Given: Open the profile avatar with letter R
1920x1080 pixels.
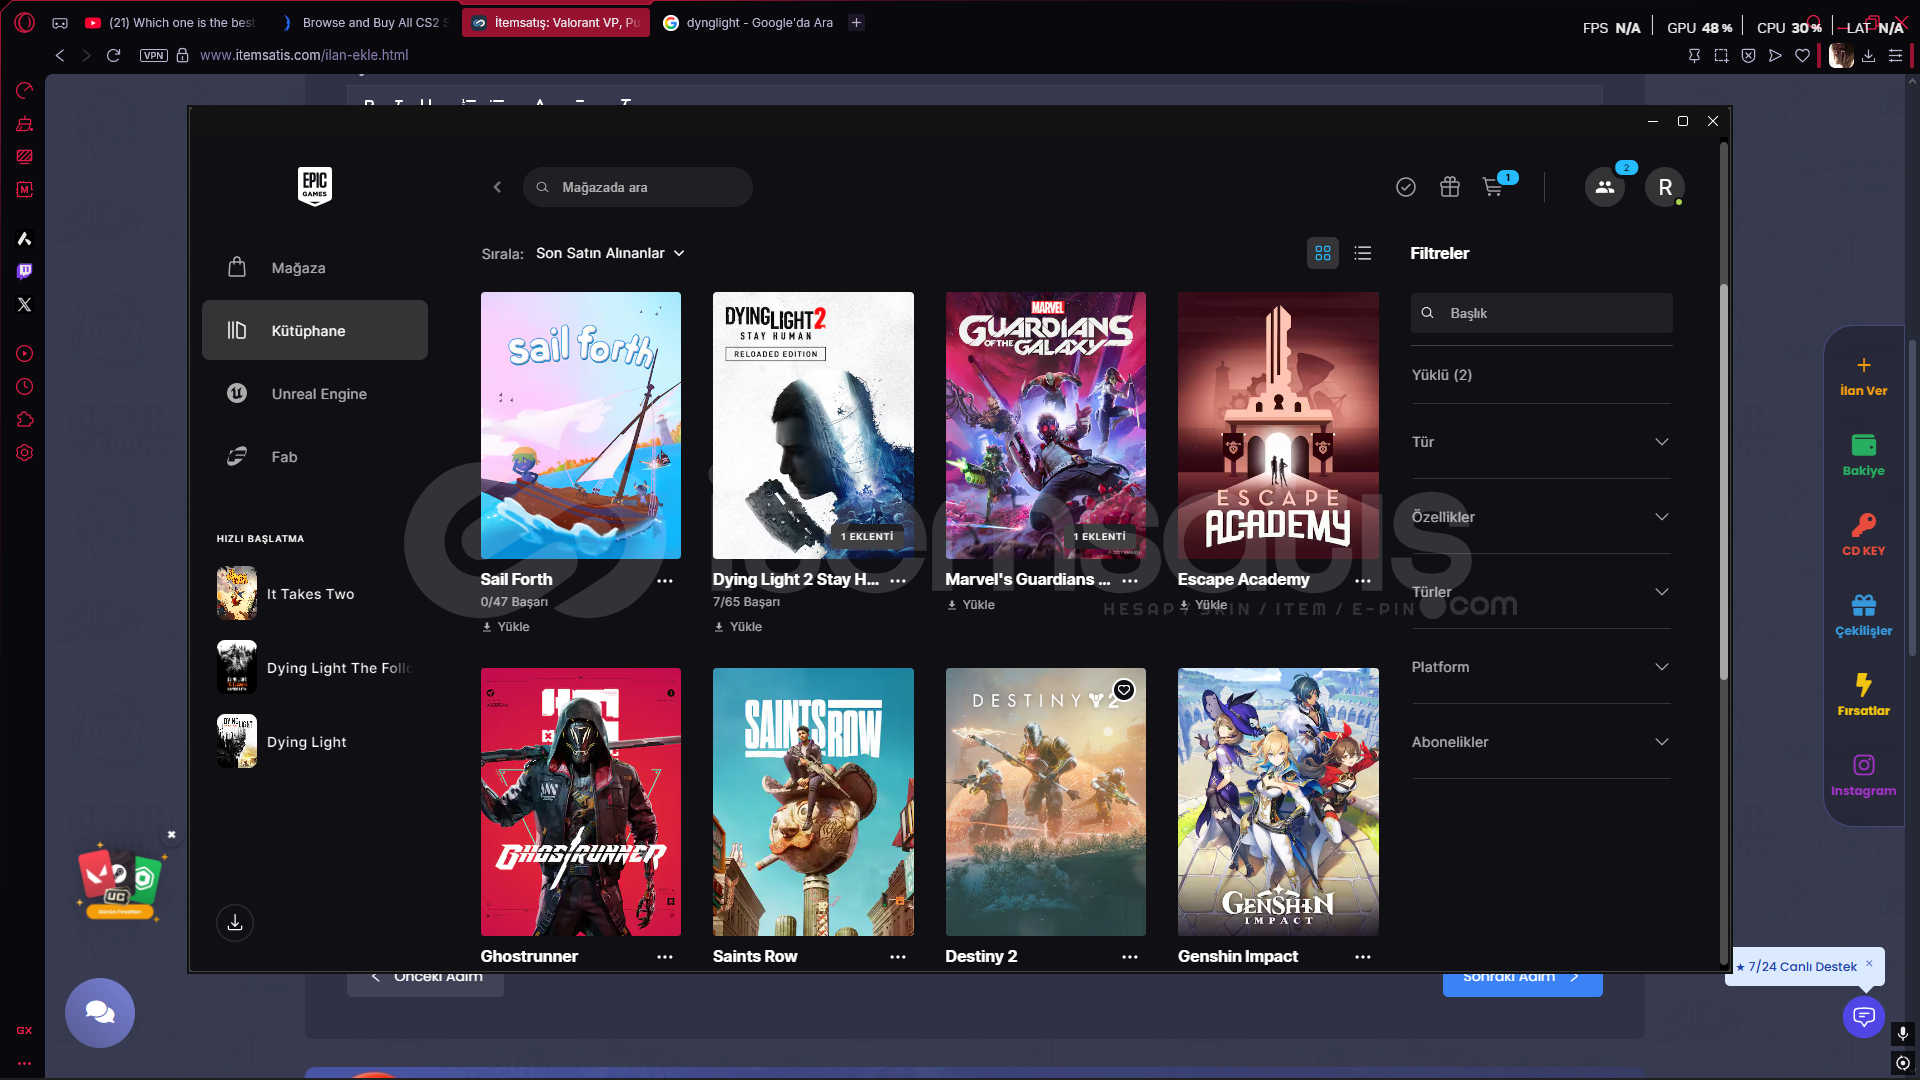Looking at the screenshot, I should (x=1664, y=187).
